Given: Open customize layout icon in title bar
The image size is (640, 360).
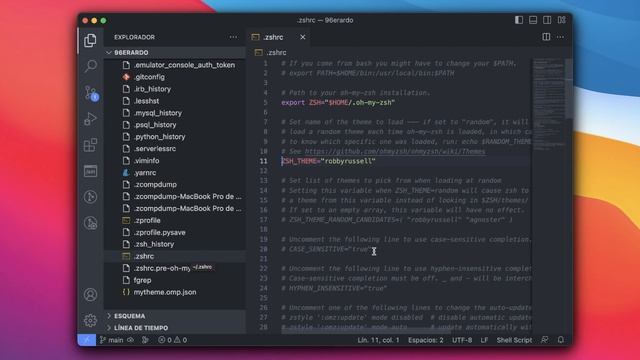Looking at the screenshot, I should pyautogui.click(x=562, y=20).
